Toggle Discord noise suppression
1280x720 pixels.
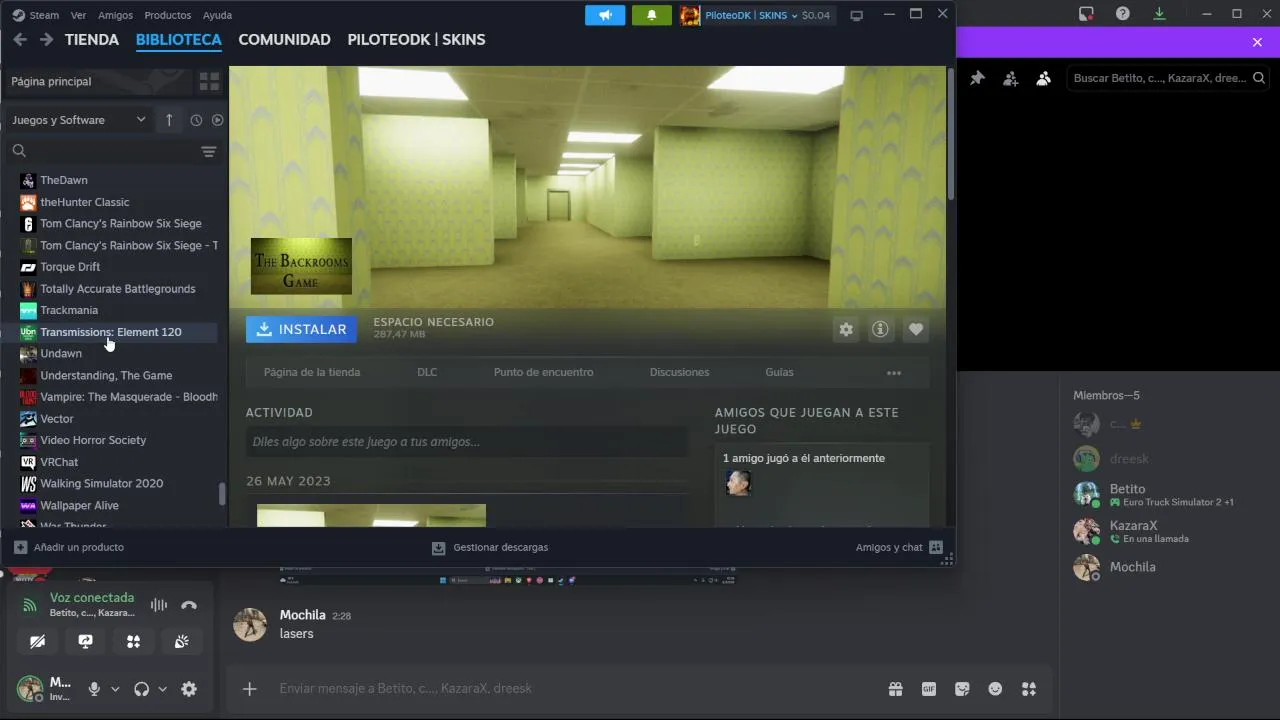point(158,605)
